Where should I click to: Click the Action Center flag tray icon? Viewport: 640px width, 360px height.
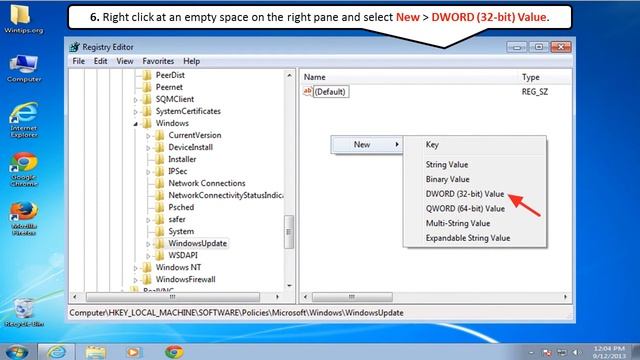click(x=547, y=352)
